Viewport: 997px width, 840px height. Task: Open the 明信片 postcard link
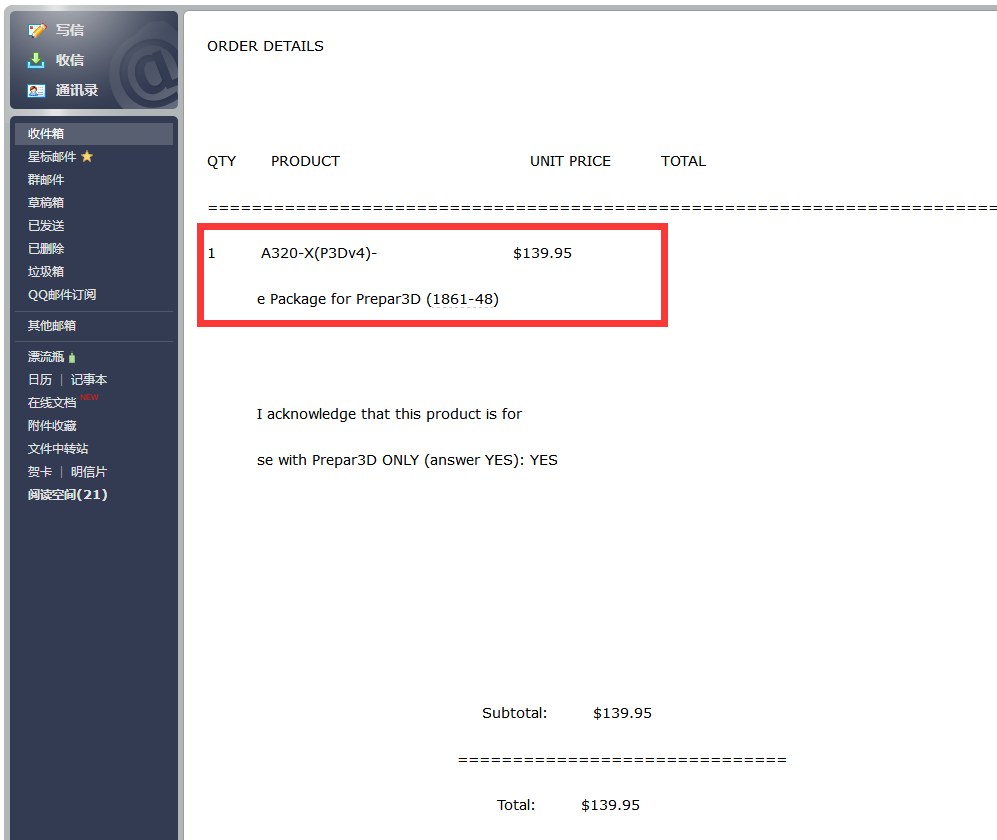[89, 472]
